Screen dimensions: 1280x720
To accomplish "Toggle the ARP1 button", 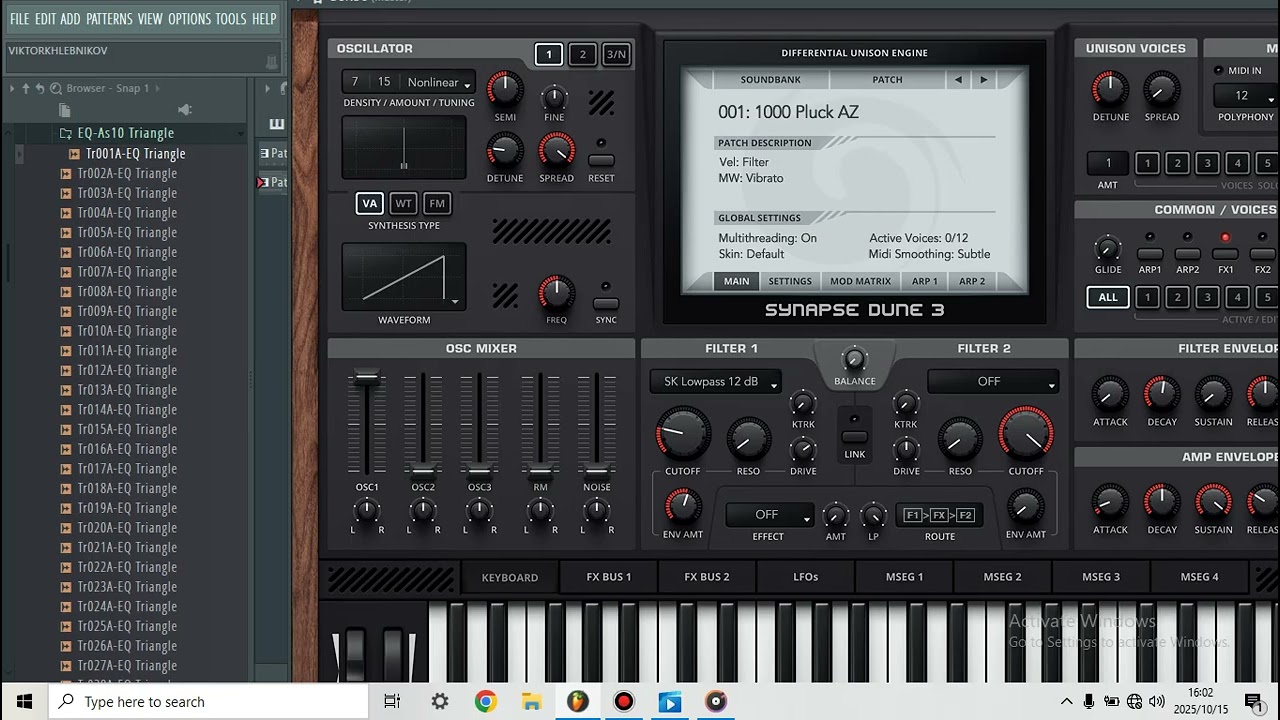I will [x=1150, y=254].
